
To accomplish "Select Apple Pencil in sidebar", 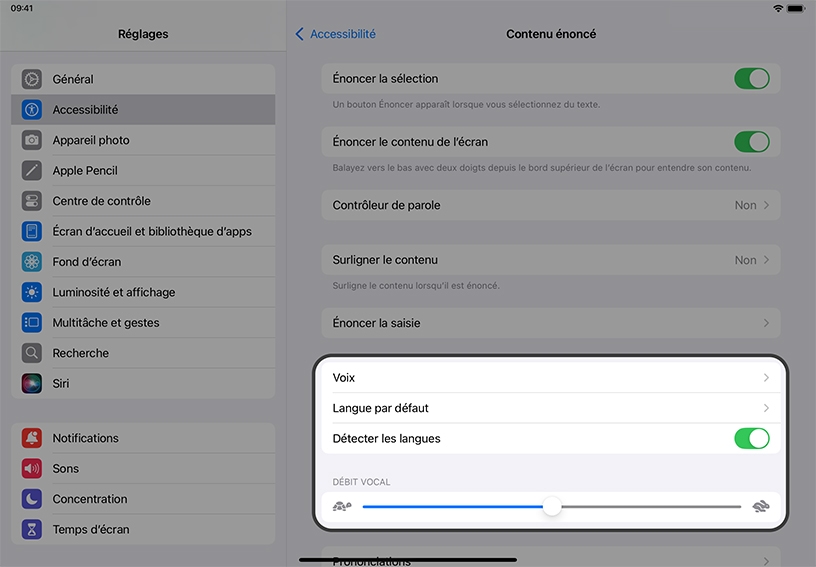I will (x=143, y=170).
